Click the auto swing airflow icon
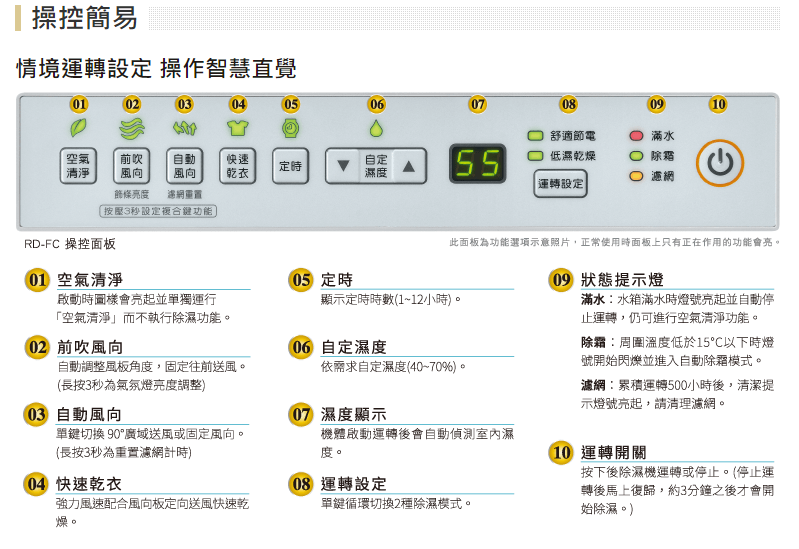This screenshot has width=799, height=549. (x=184, y=128)
